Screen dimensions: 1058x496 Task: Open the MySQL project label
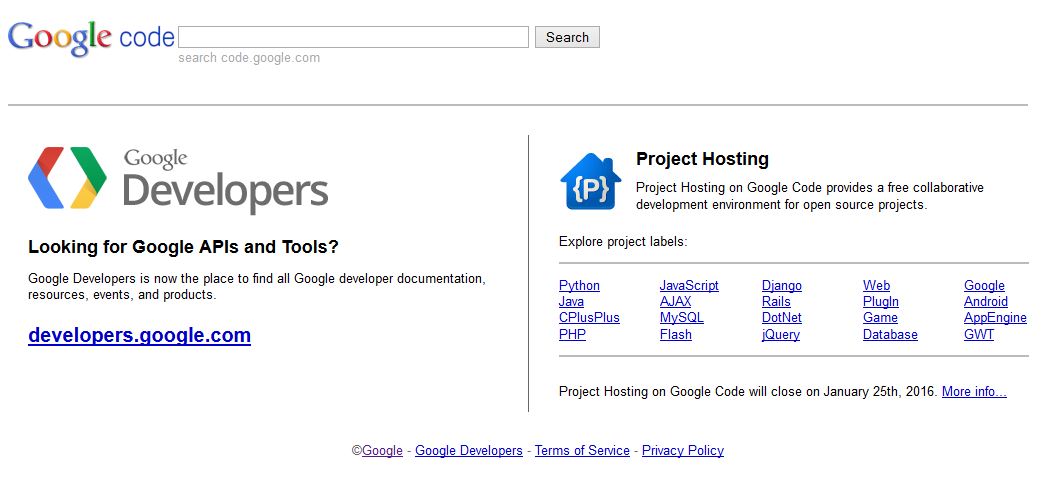pyautogui.click(x=682, y=318)
